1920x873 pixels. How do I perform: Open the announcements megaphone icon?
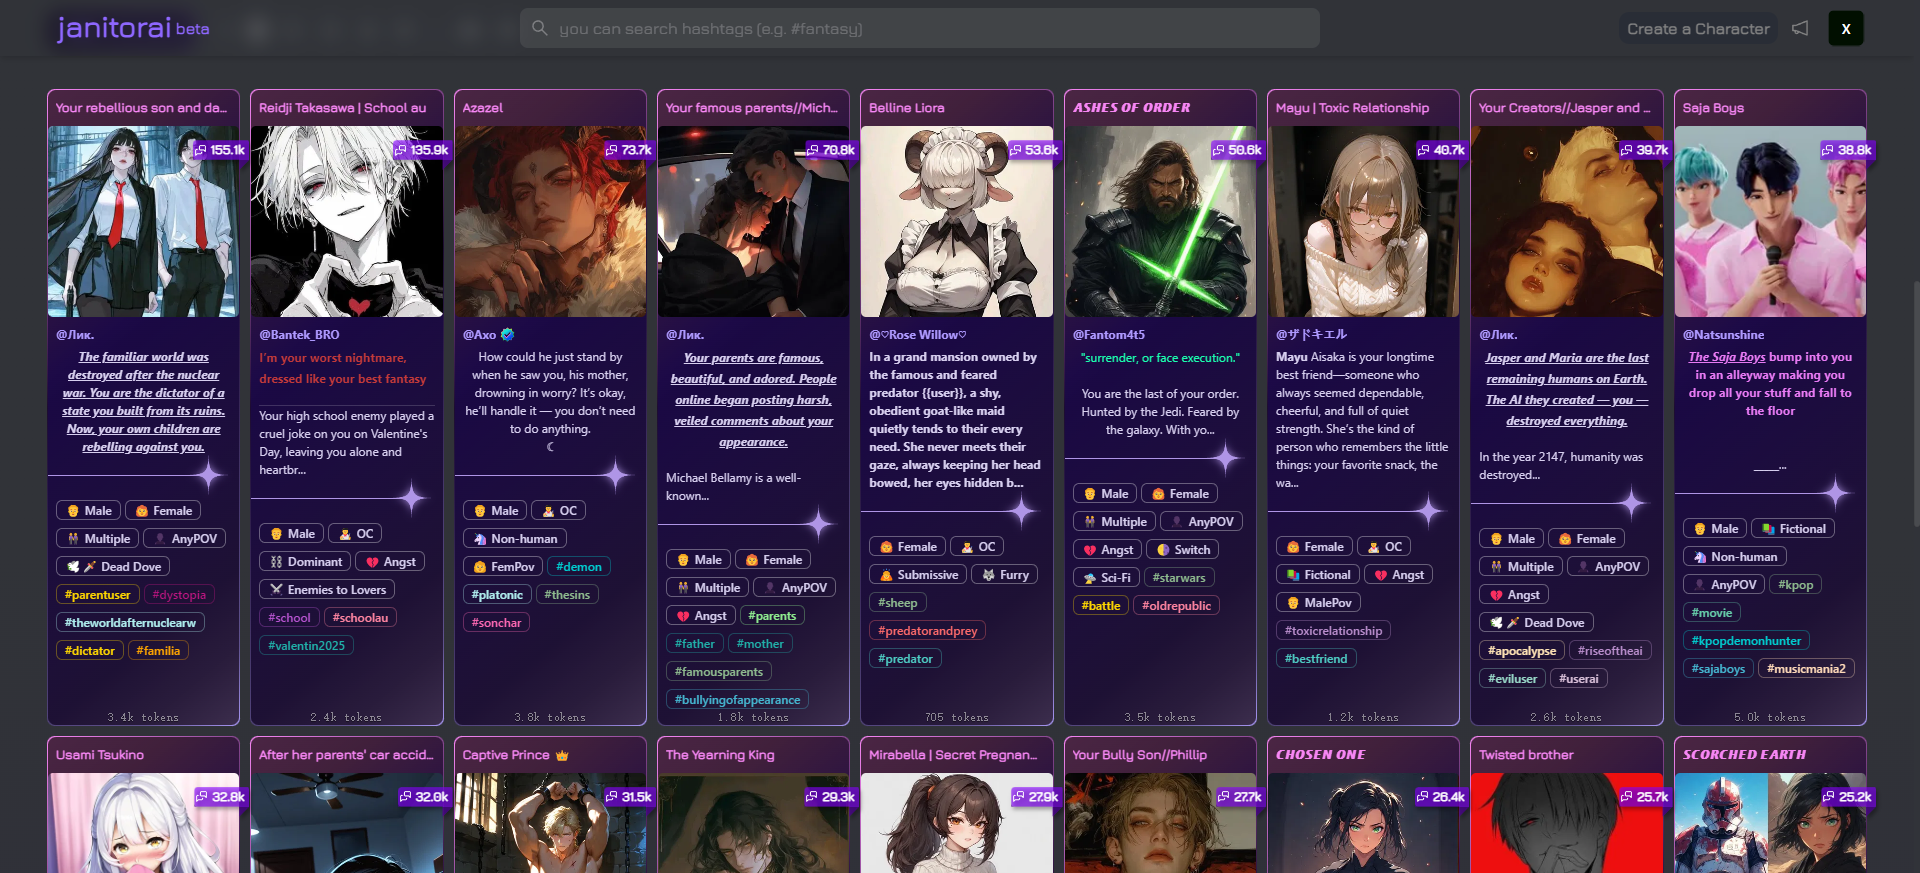click(x=1800, y=28)
